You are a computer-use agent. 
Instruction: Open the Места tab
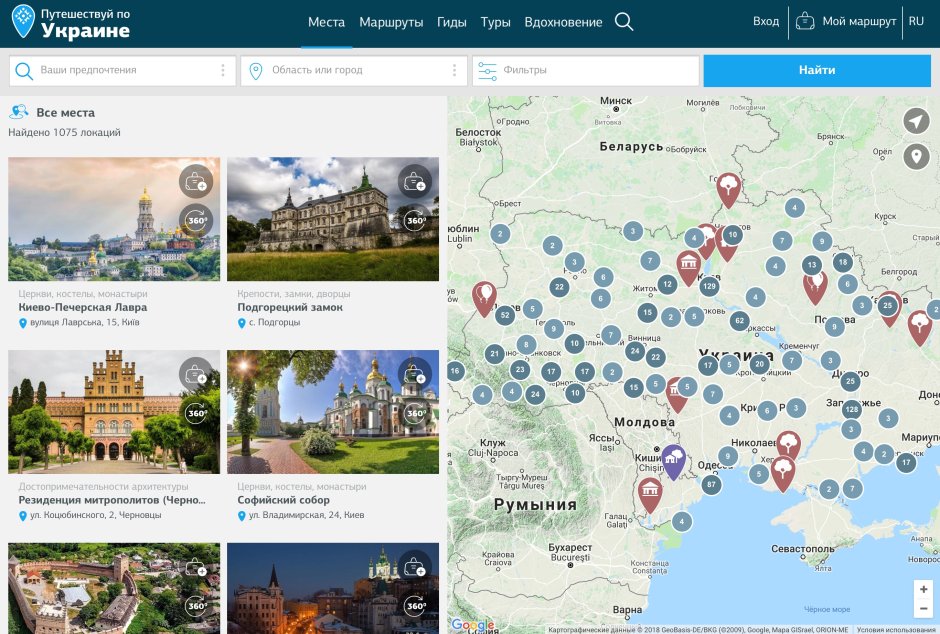click(326, 22)
